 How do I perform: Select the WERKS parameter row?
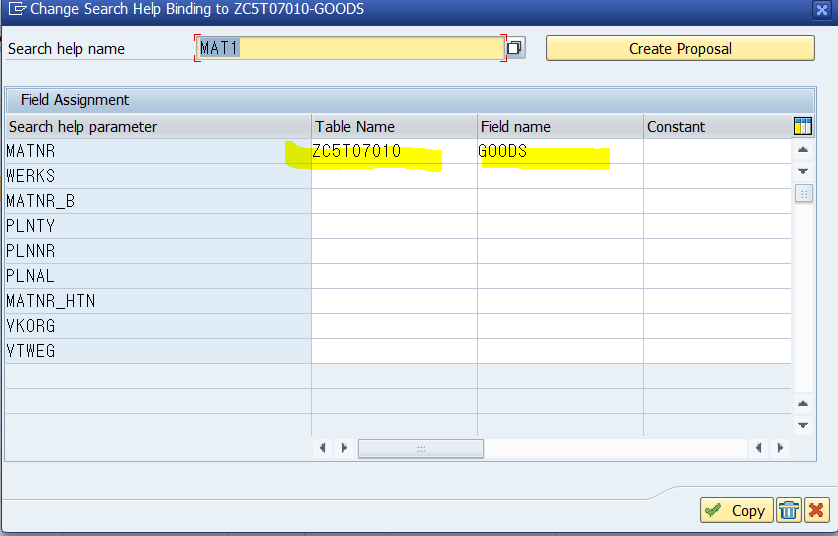(158, 176)
